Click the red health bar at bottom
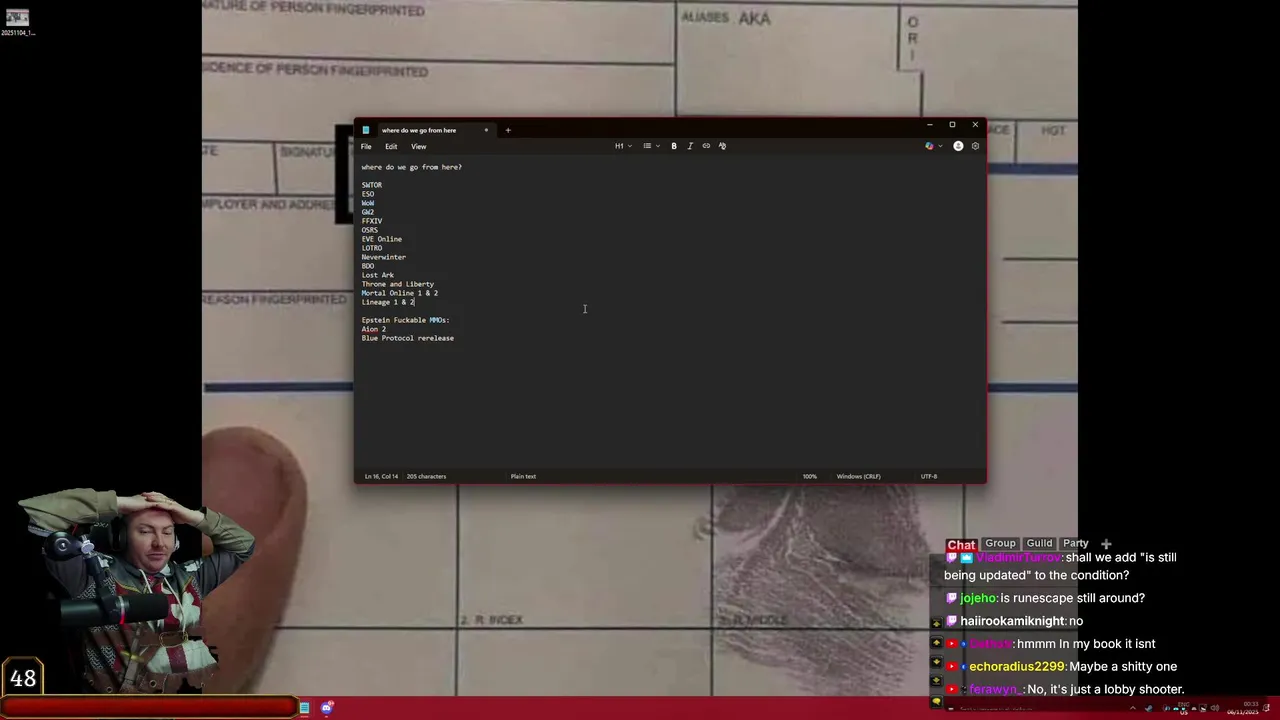The image size is (1280, 720). 148,707
